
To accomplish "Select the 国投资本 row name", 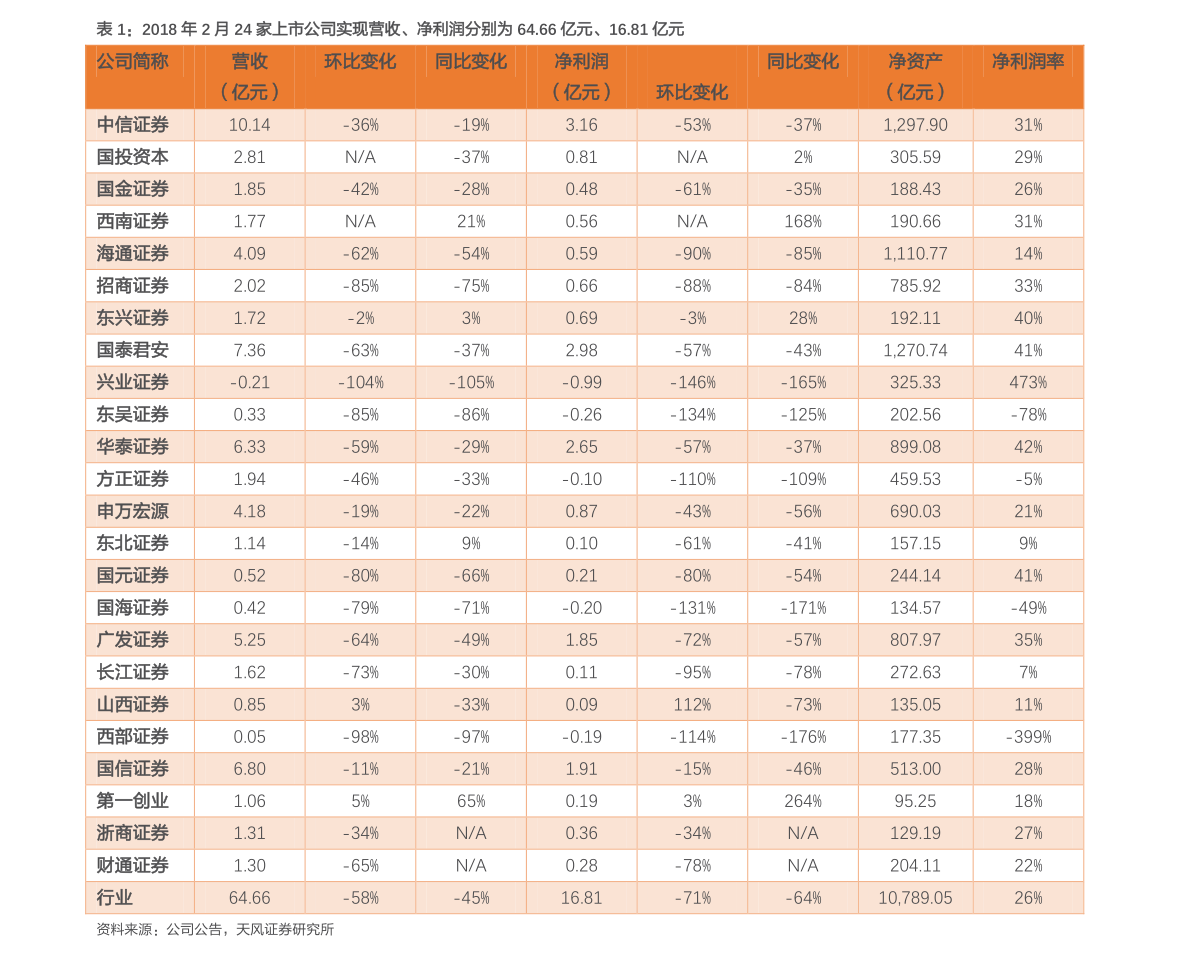I will point(132,157).
